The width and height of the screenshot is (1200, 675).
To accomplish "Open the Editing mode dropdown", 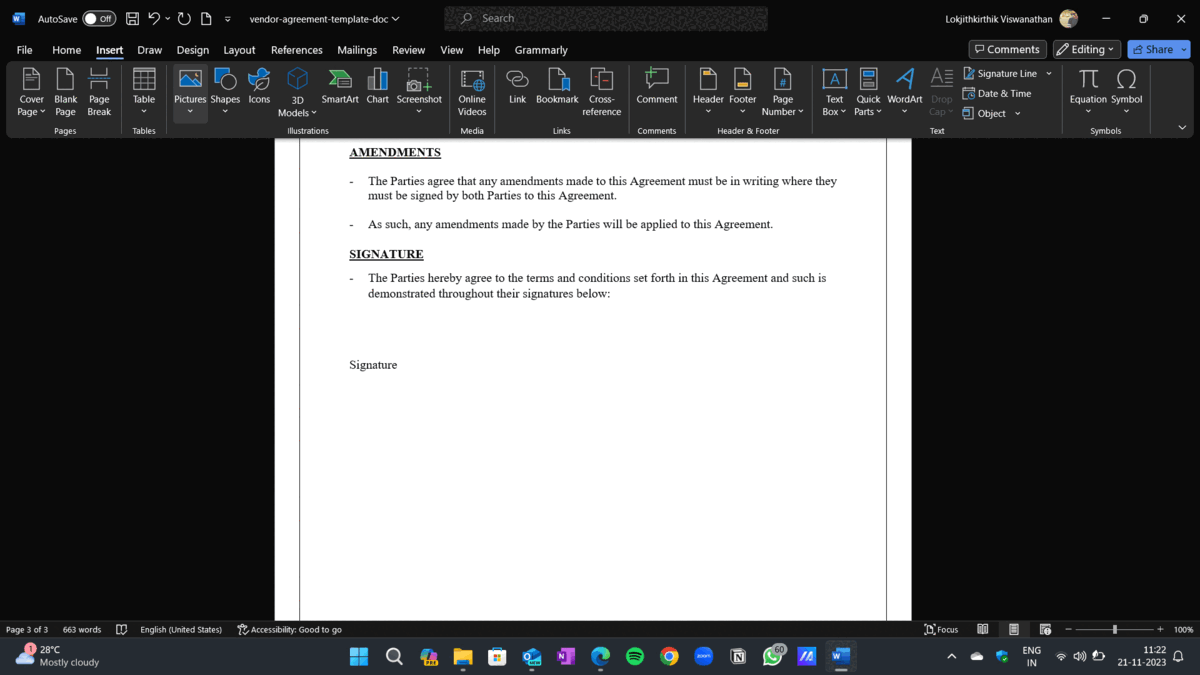I will click(1088, 49).
